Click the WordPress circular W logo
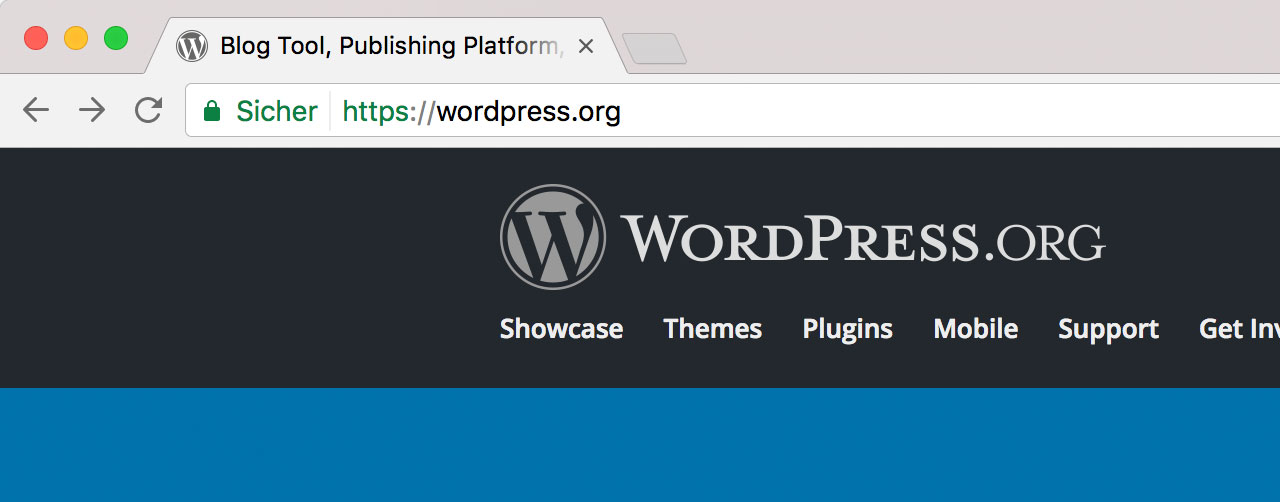The width and height of the screenshot is (1280, 502). [x=553, y=237]
